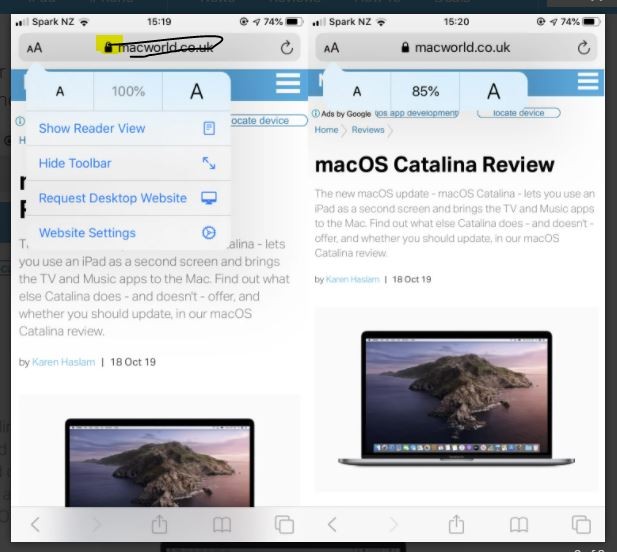Open tabs overview in left phone toolbar

coord(284,524)
